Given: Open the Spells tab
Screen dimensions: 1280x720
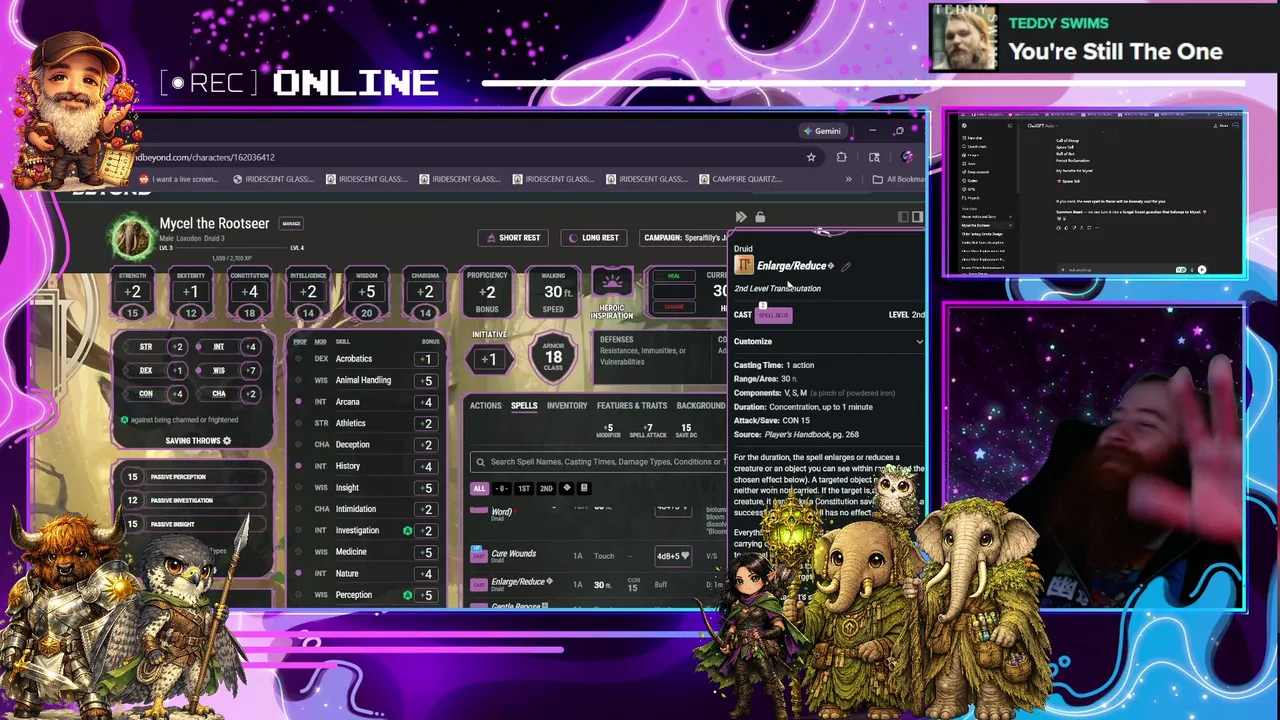Looking at the screenshot, I should [524, 406].
